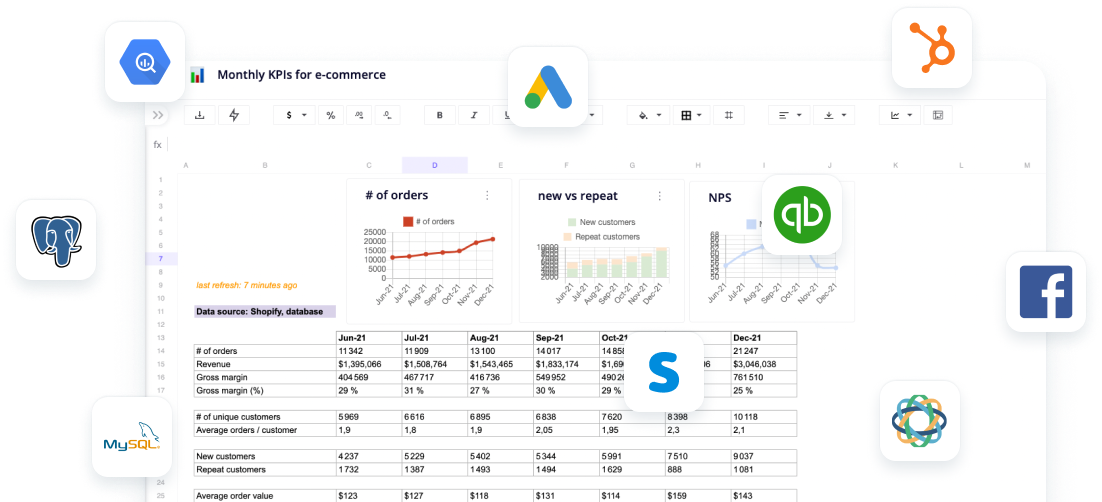The width and height of the screenshot is (1102, 502).
Task: Click the pivot table toolbar button
Action: pos(938,115)
